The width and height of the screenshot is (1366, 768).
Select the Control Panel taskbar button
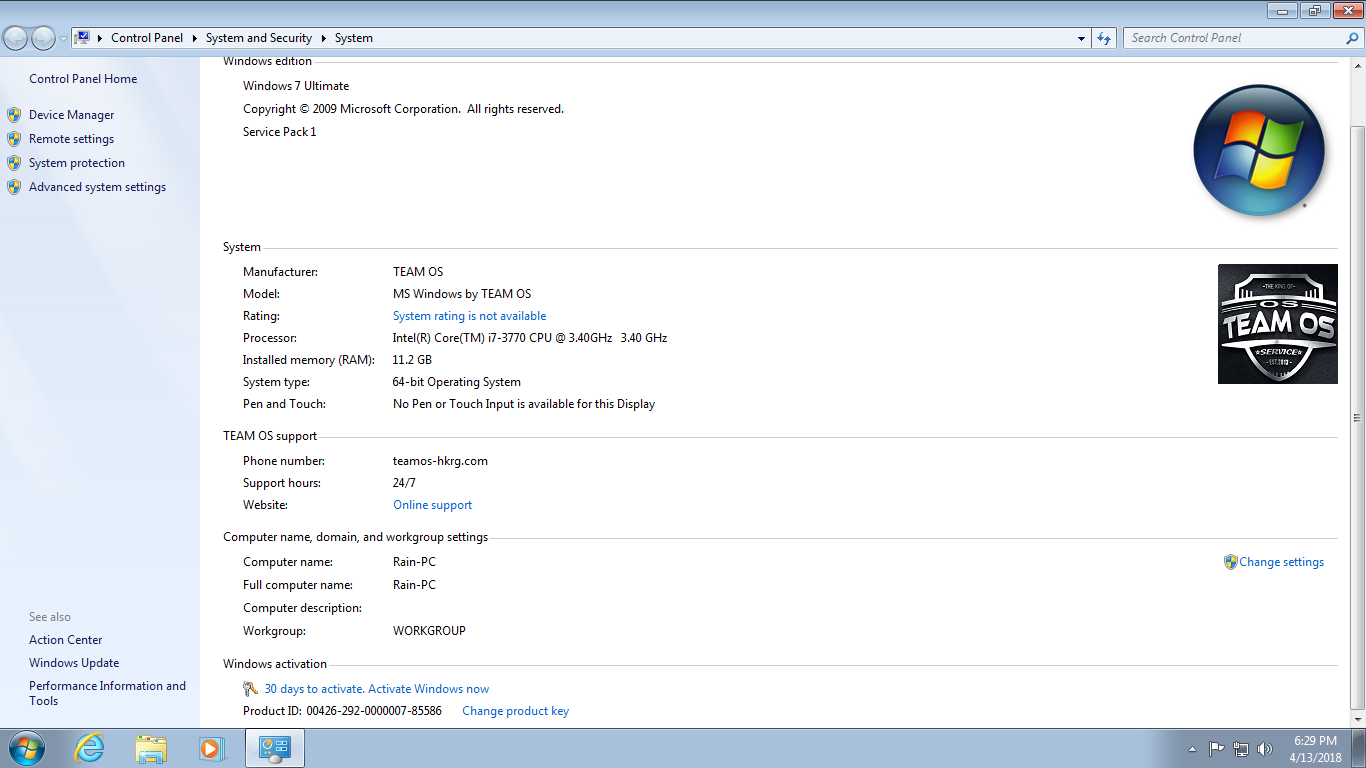click(x=274, y=748)
